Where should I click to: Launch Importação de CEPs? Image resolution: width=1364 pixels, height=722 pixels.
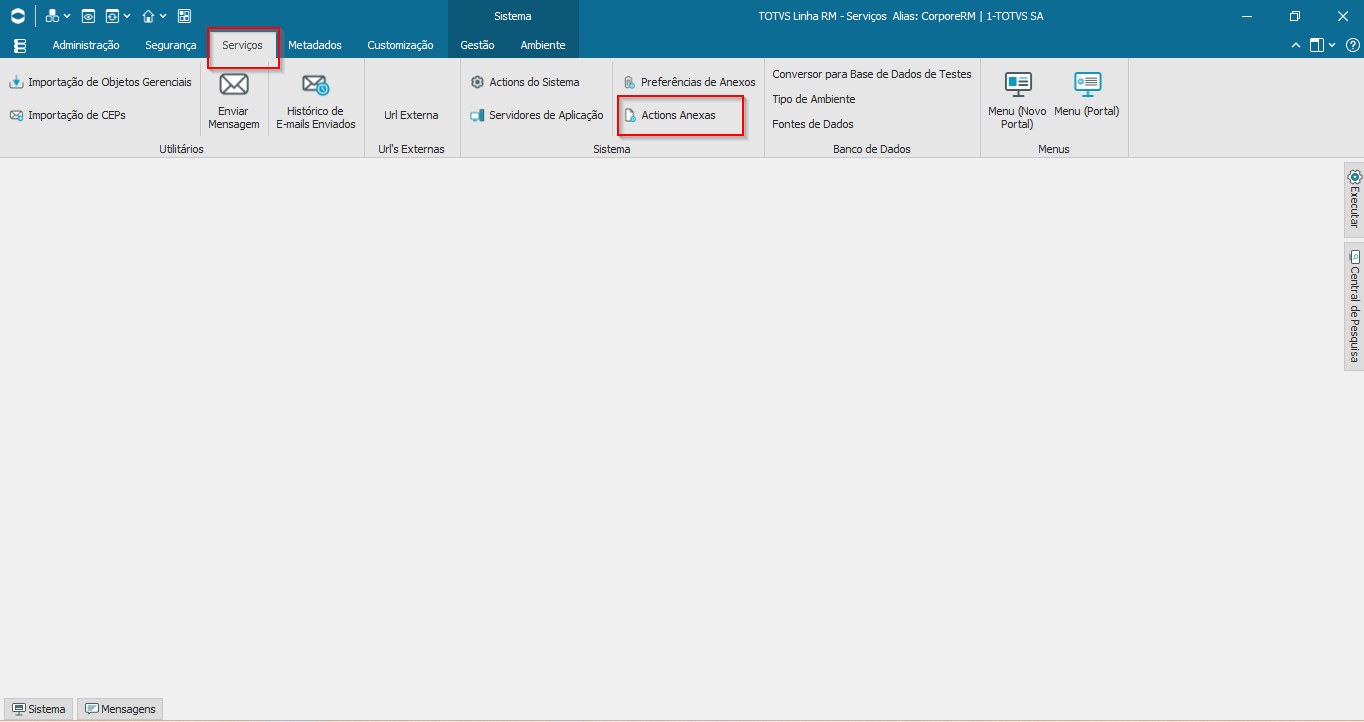click(x=68, y=115)
